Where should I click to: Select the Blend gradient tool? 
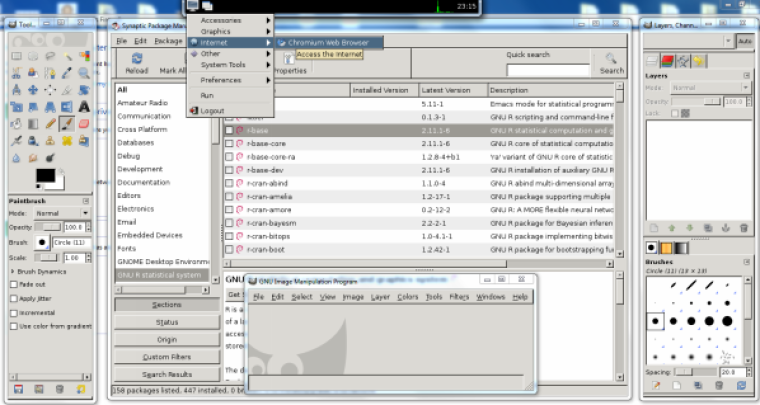click(33, 124)
